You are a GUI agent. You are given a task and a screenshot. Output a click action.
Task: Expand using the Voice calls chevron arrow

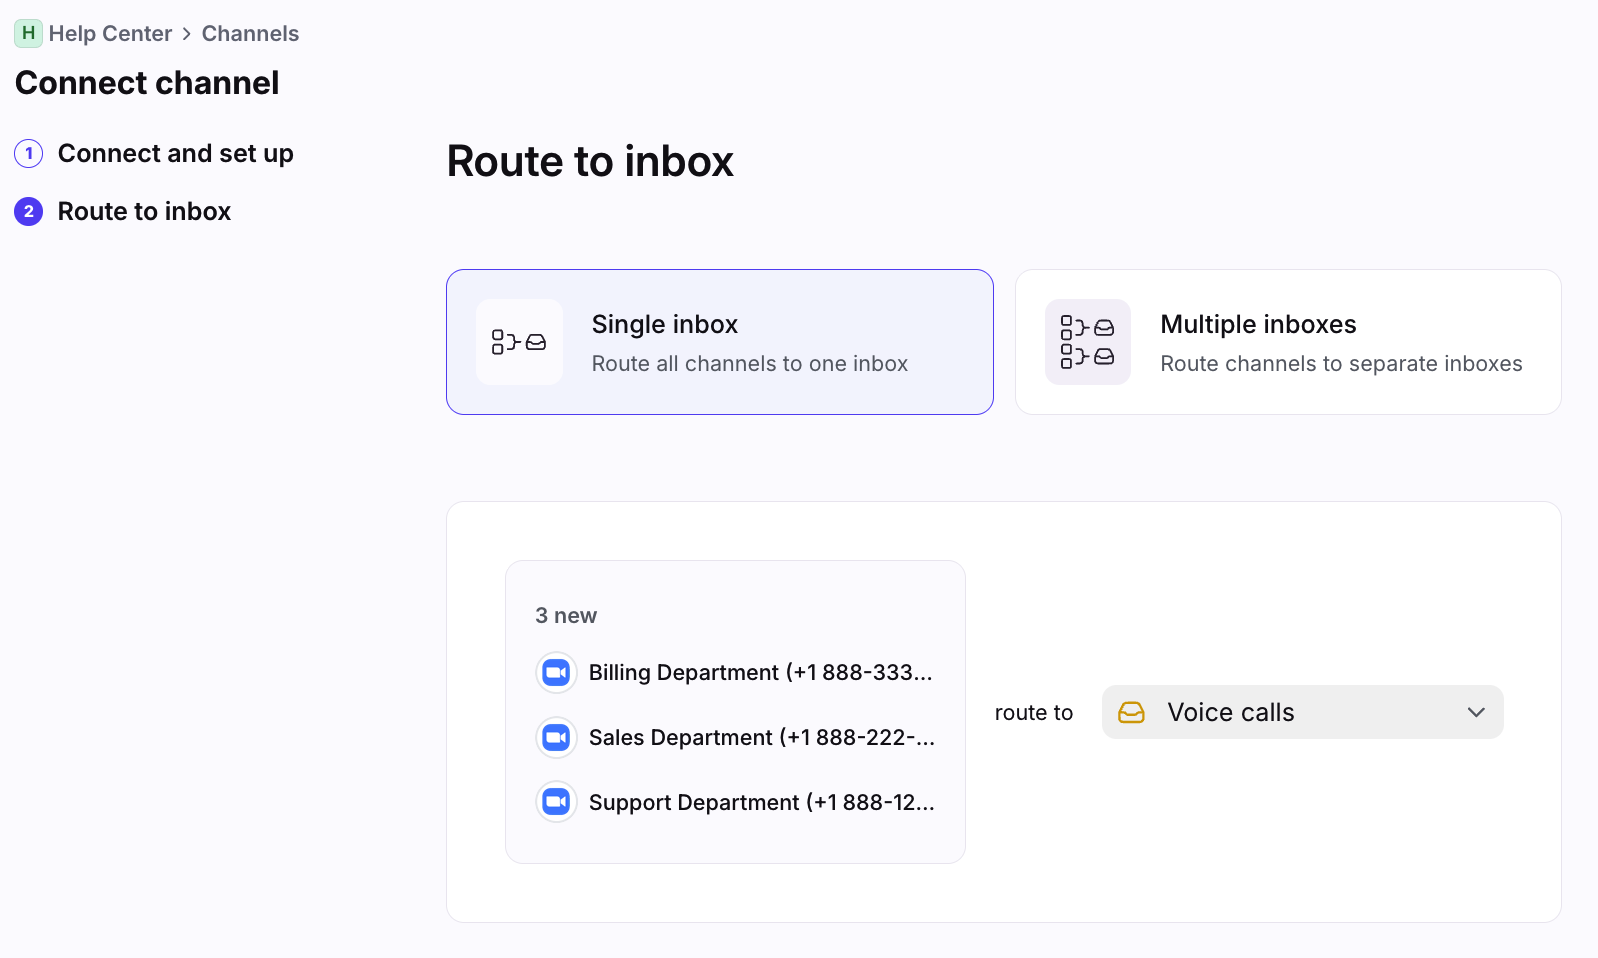[1476, 712]
